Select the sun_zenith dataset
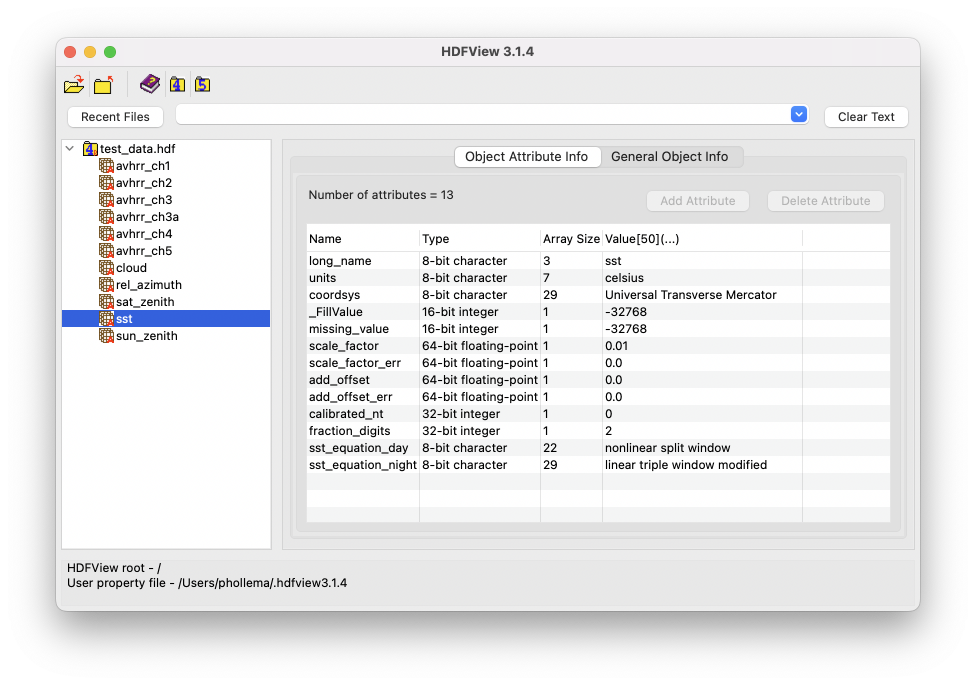 [146, 336]
